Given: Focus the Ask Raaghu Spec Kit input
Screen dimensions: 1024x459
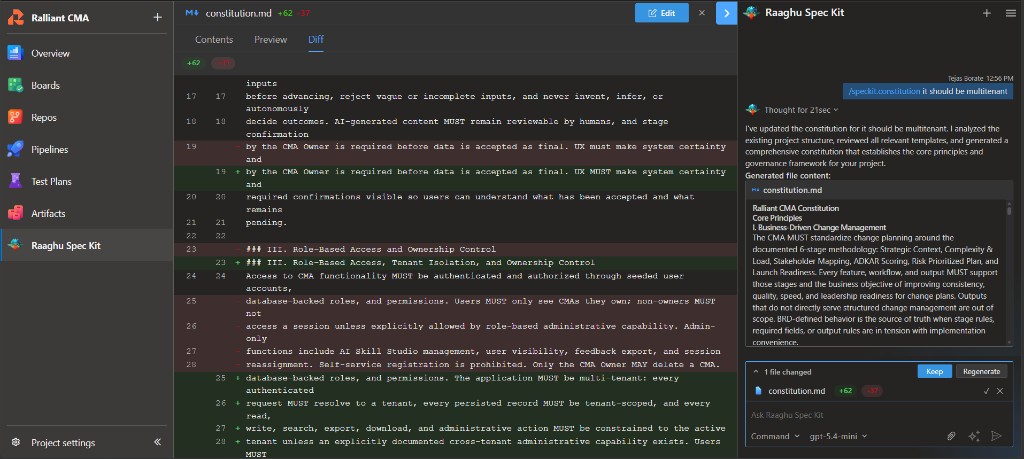Looking at the screenshot, I should [879, 415].
